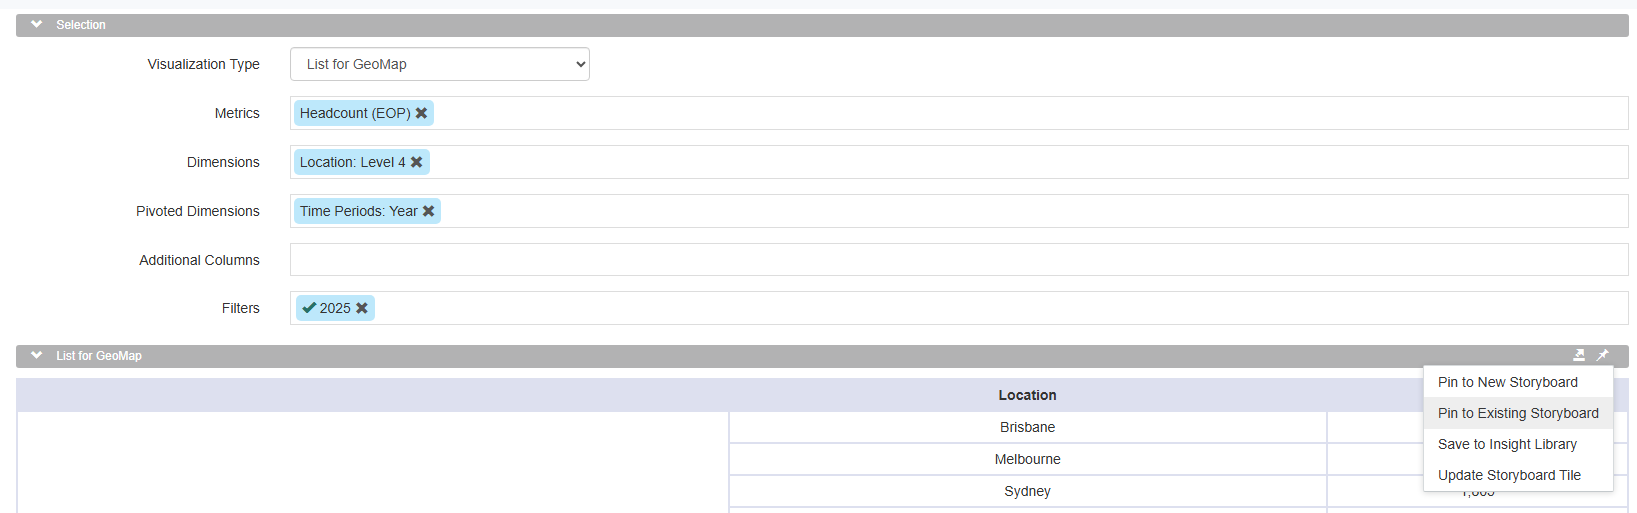Click the Additional Columns input field
This screenshot has width=1637, height=513.
958,260
